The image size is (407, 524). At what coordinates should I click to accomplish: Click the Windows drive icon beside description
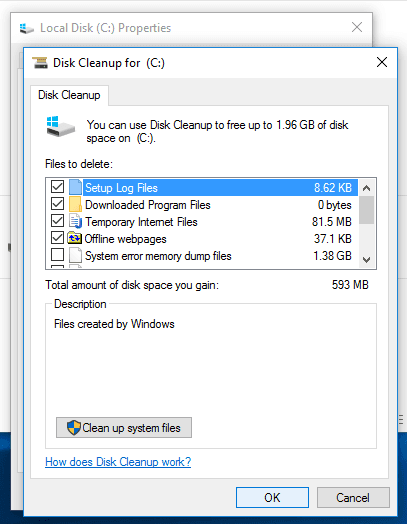pos(60,127)
